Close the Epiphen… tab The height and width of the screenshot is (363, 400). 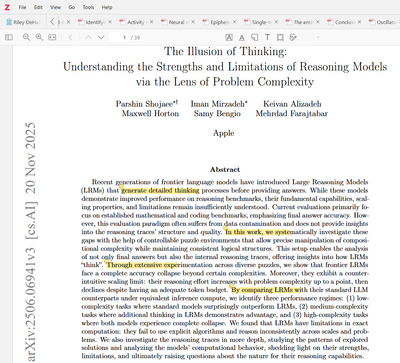tap(235, 22)
